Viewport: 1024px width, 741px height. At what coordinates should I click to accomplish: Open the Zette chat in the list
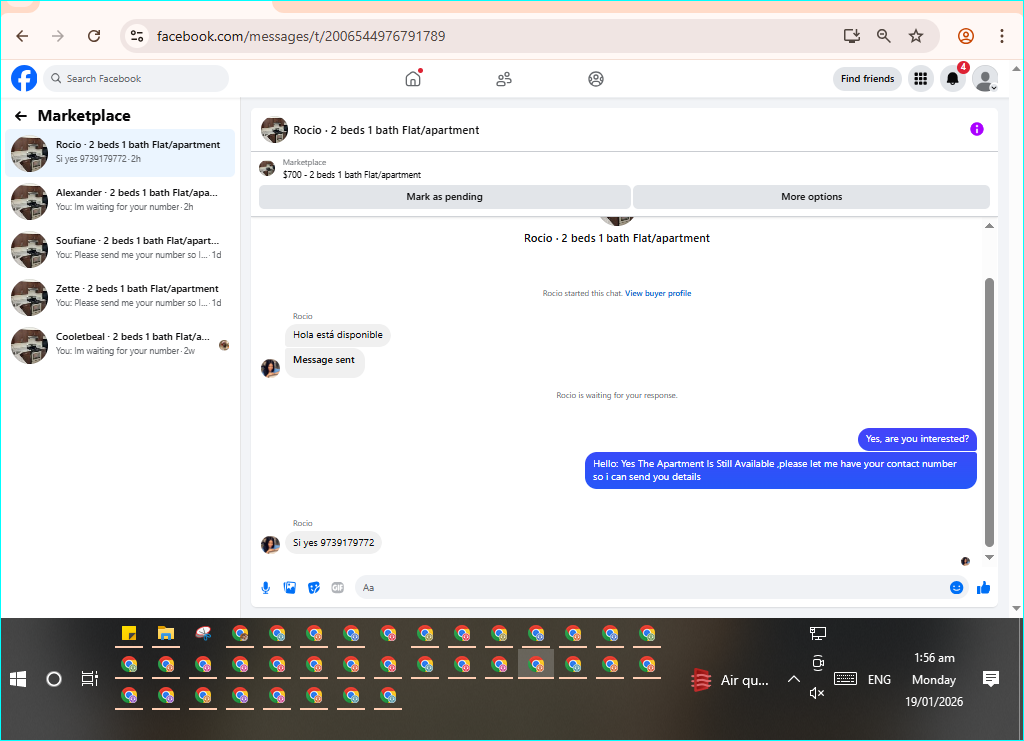tap(120, 297)
